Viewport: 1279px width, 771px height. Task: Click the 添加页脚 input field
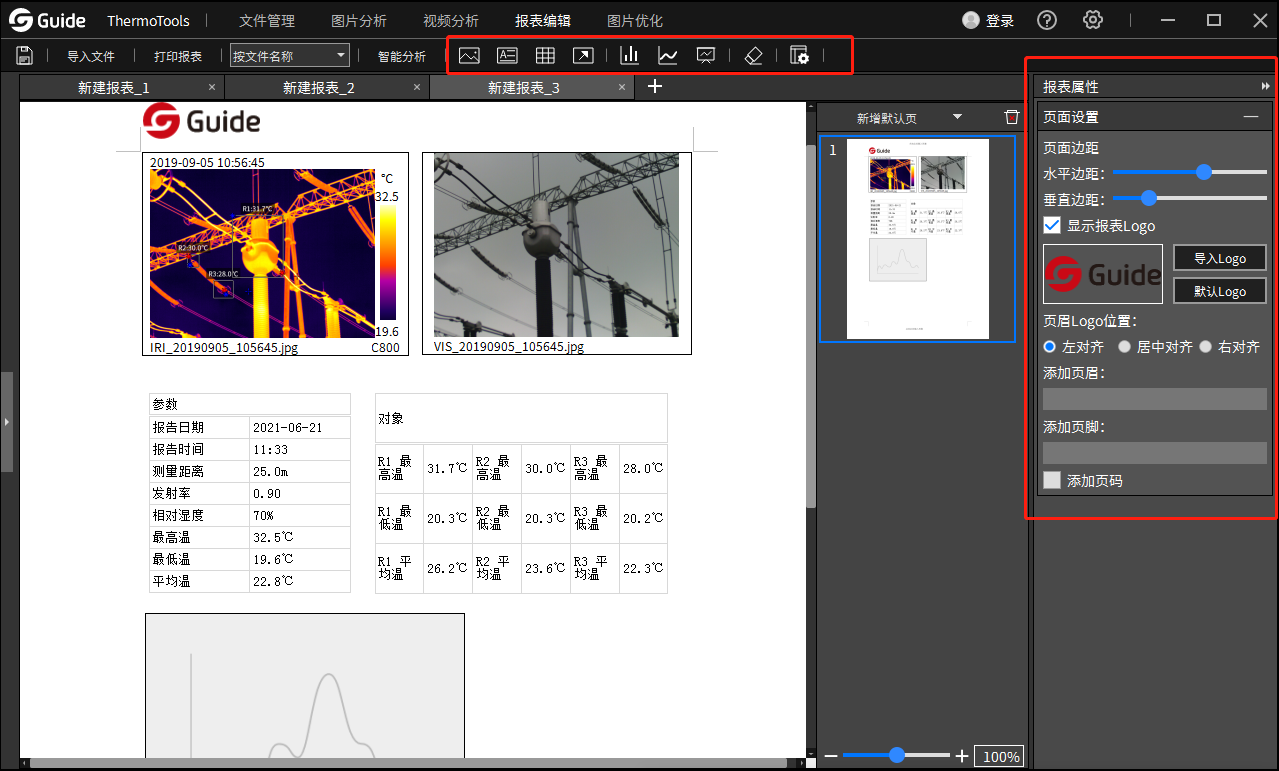click(x=1155, y=453)
